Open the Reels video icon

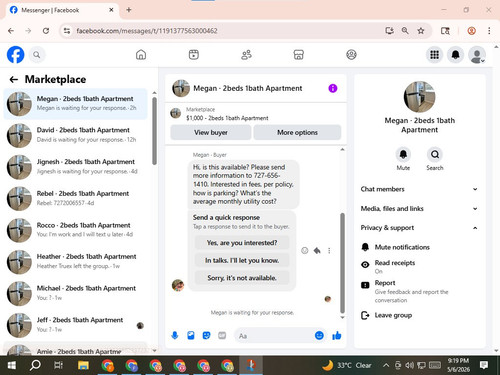coord(194,55)
